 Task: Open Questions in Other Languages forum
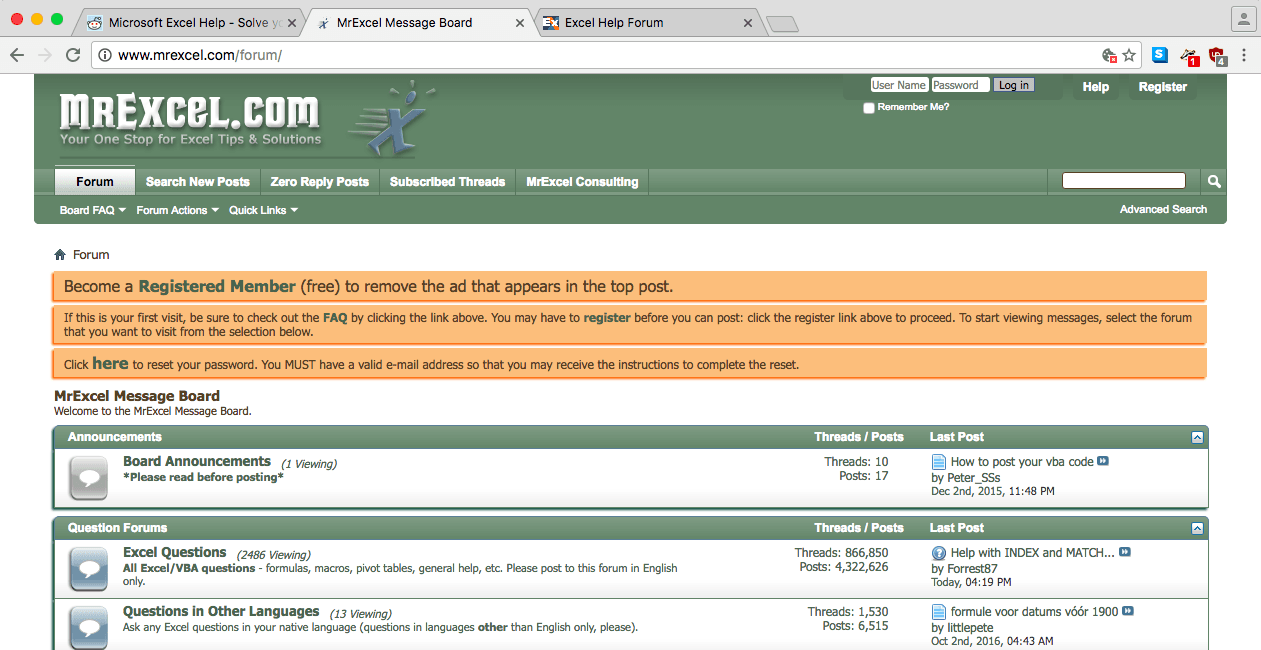click(x=221, y=611)
